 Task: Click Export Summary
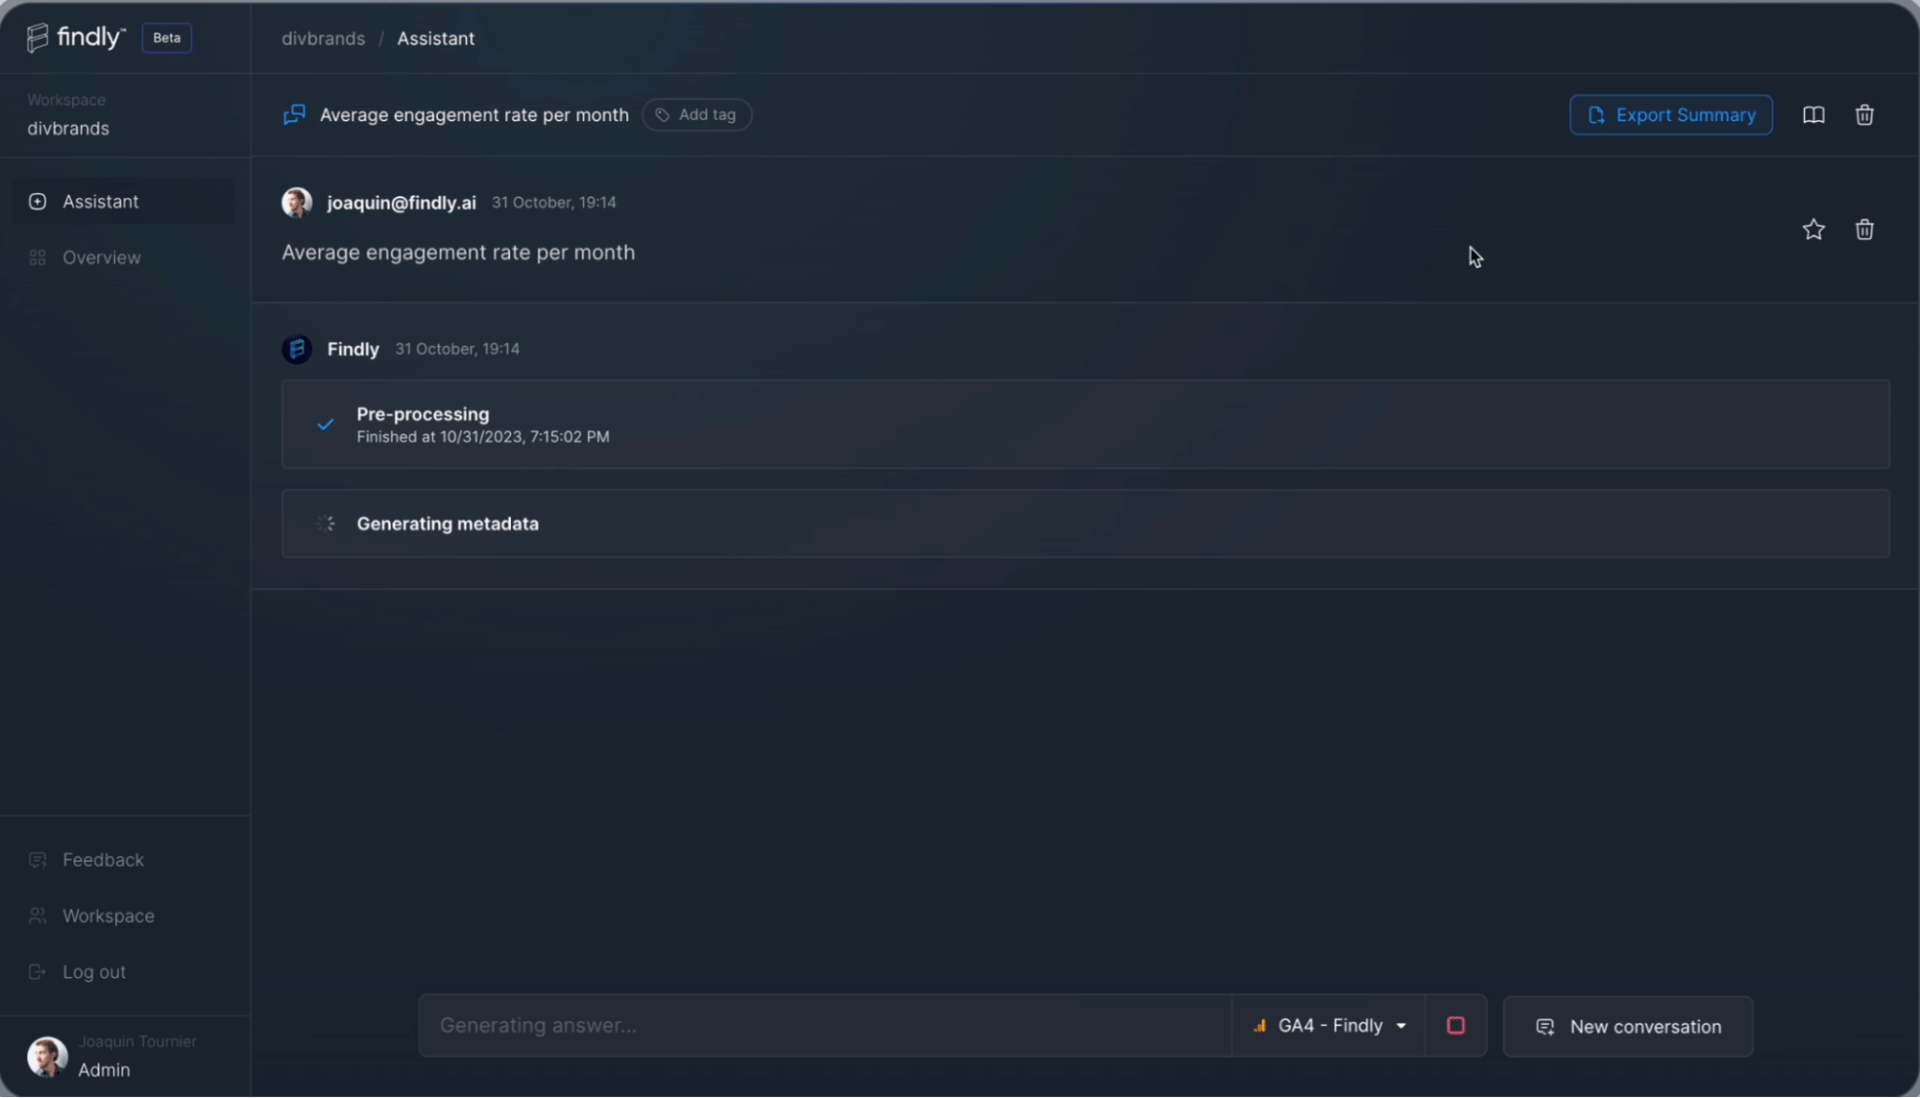click(x=1671, y=115)
